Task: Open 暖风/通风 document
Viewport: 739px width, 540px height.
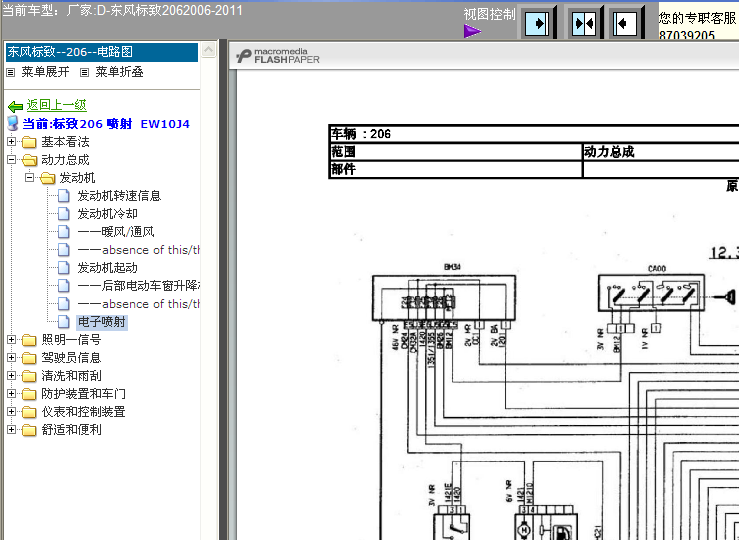Action: (x=116, y=231)
